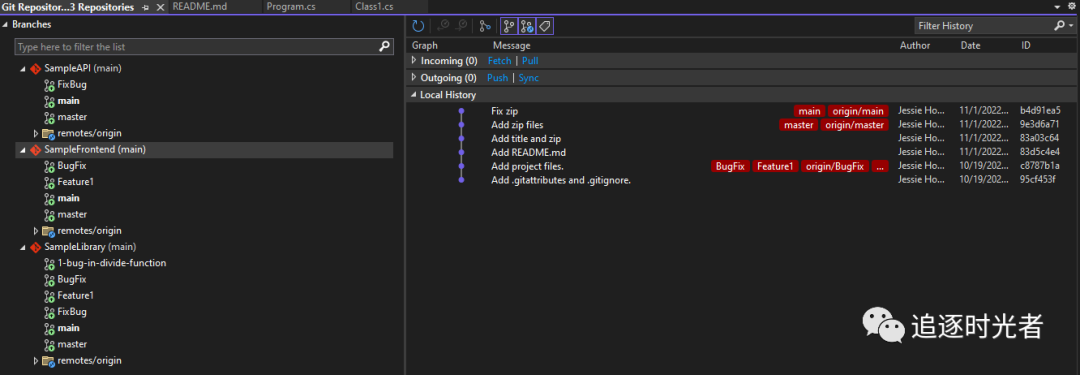Image resolution: width=1080 pixels, height=375 pixels.
Task: Click the Author column header
Action: [915, 45]
